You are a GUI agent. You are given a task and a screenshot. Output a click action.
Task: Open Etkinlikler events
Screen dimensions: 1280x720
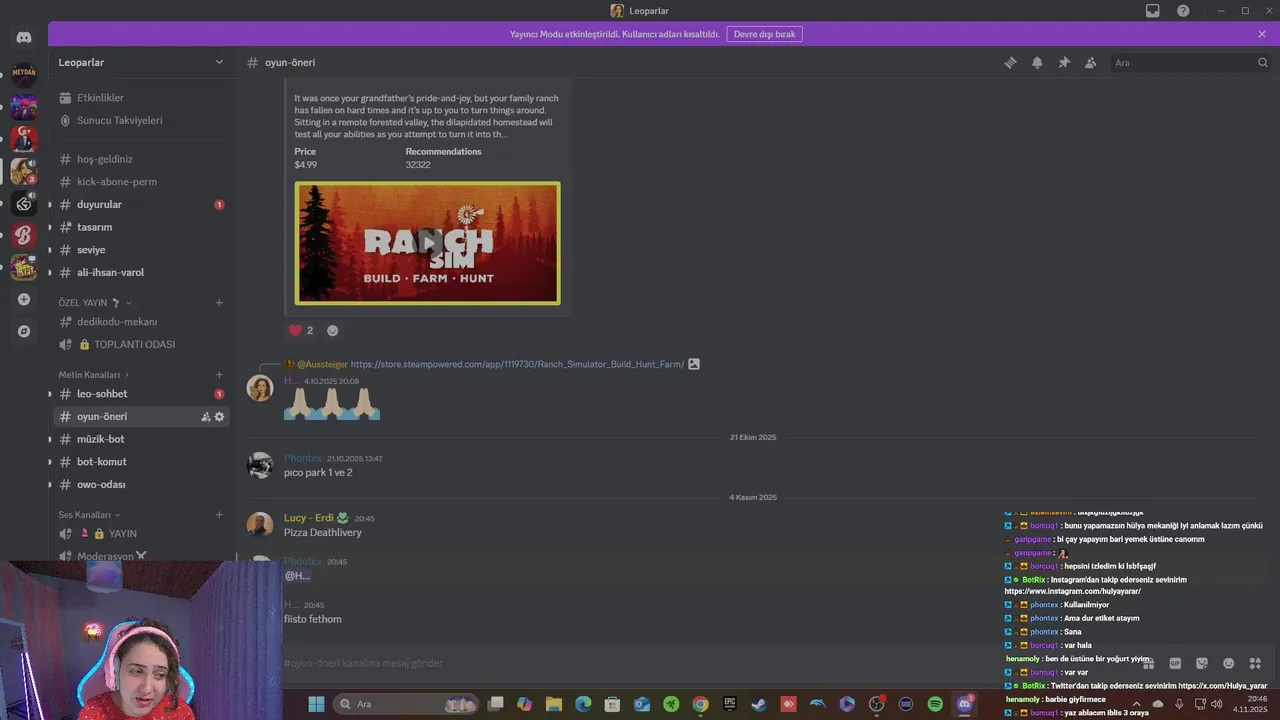click(141, 98)
